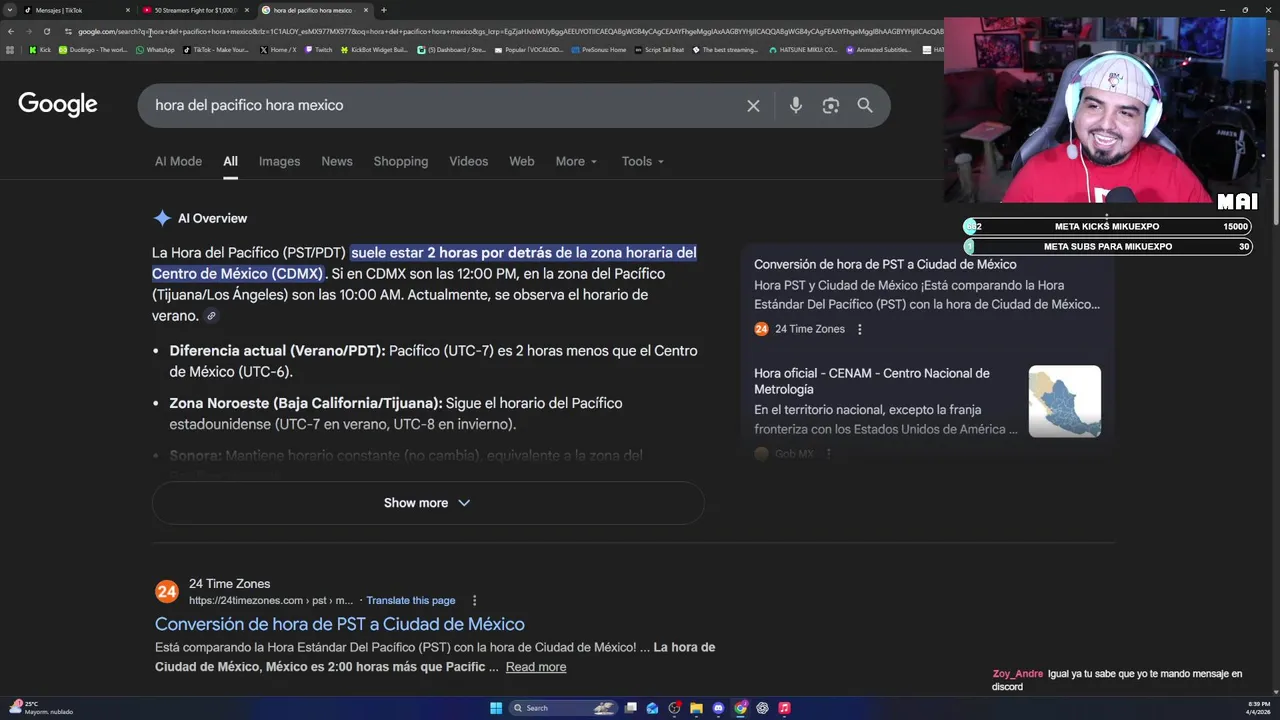Click Read more on the first result
Image resolution: width=1280 pixels, height=720 pixels.
536,667
